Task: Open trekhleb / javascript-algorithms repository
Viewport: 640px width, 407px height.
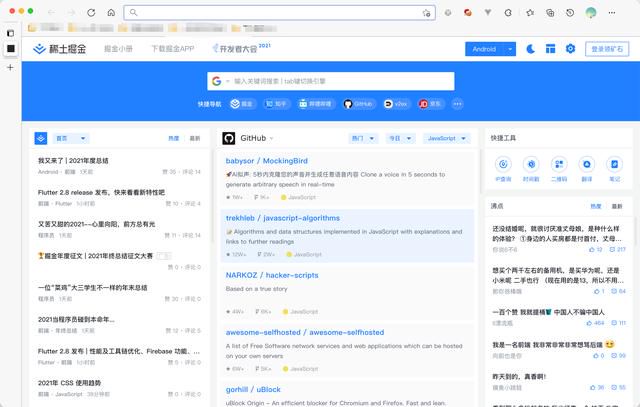Action: [283, 218]
